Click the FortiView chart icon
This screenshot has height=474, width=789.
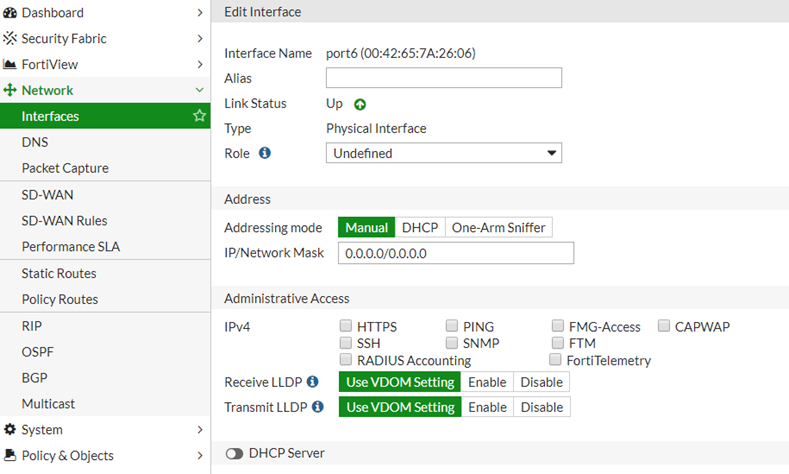coord(10,65)
